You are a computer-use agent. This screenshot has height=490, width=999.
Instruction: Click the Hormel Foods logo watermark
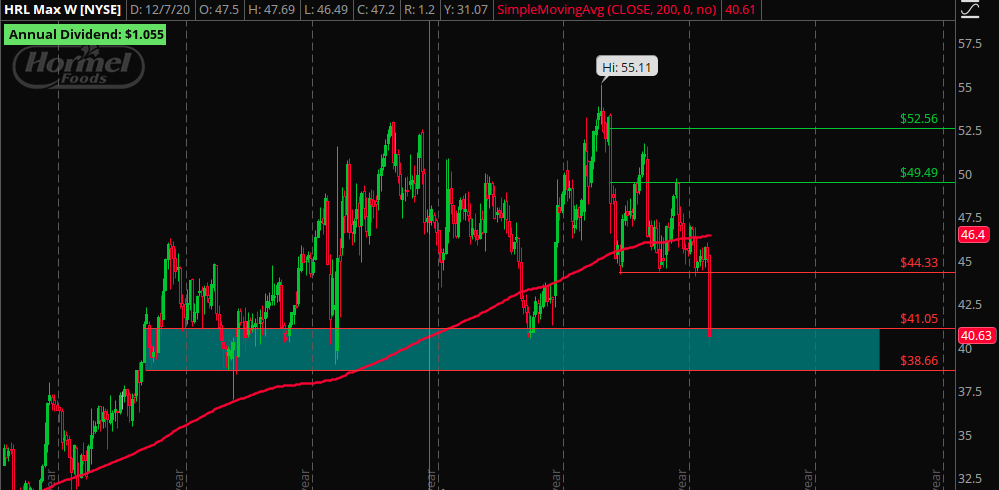[78, 66]
